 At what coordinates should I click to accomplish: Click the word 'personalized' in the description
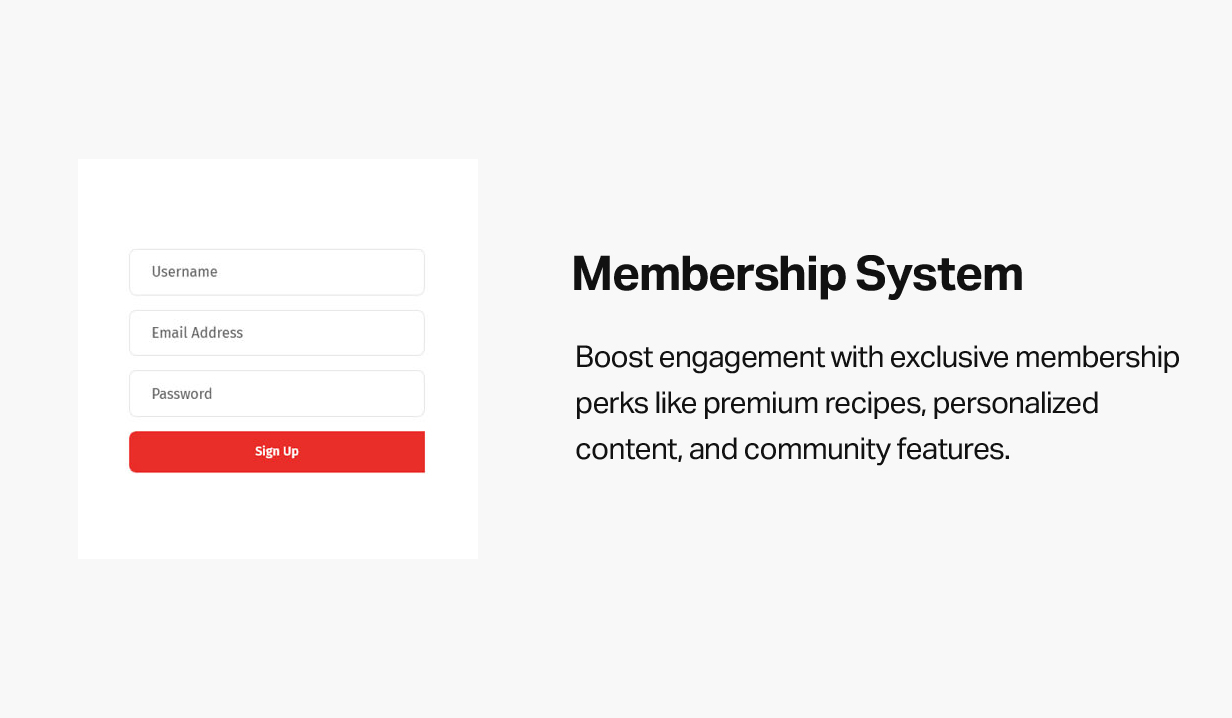(1015, 403)
